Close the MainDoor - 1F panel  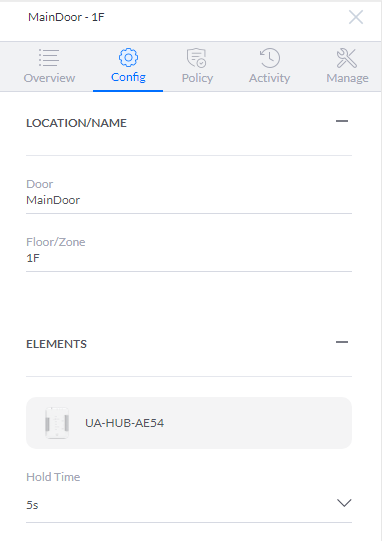[356, 17]
